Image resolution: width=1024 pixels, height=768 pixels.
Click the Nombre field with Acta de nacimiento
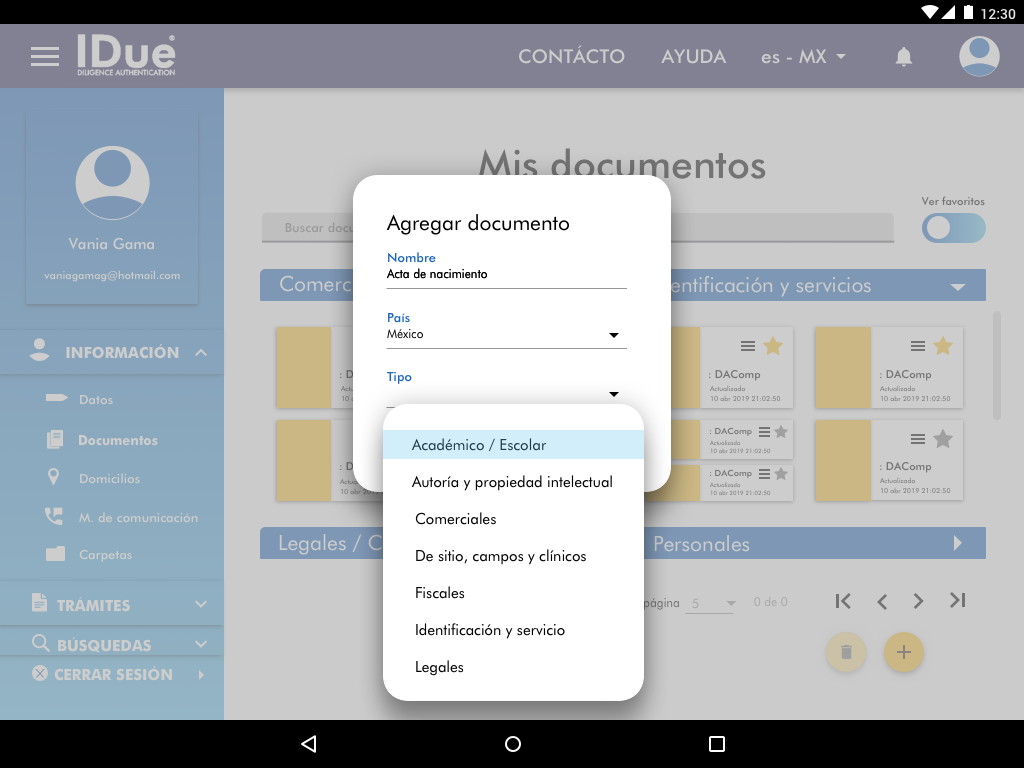coord(506,274)
